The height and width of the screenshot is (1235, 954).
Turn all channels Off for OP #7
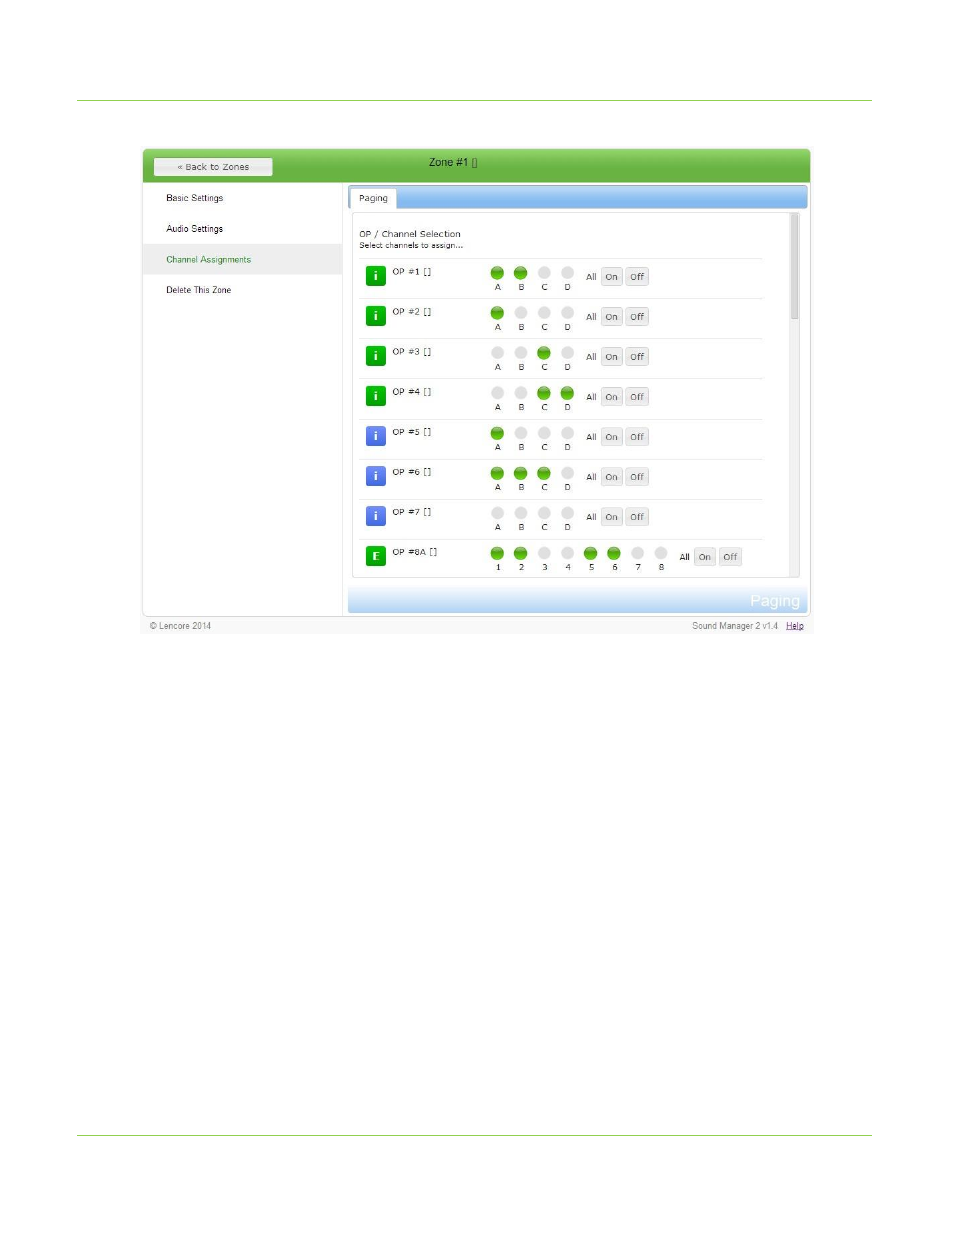pos(637,517)
